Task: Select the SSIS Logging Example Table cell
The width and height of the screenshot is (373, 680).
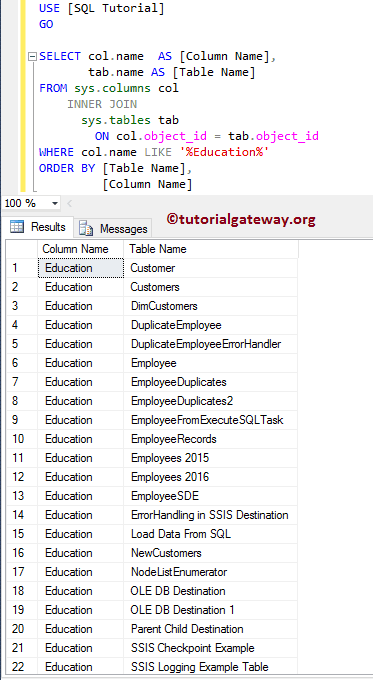Action: click(x=211, y=667)
